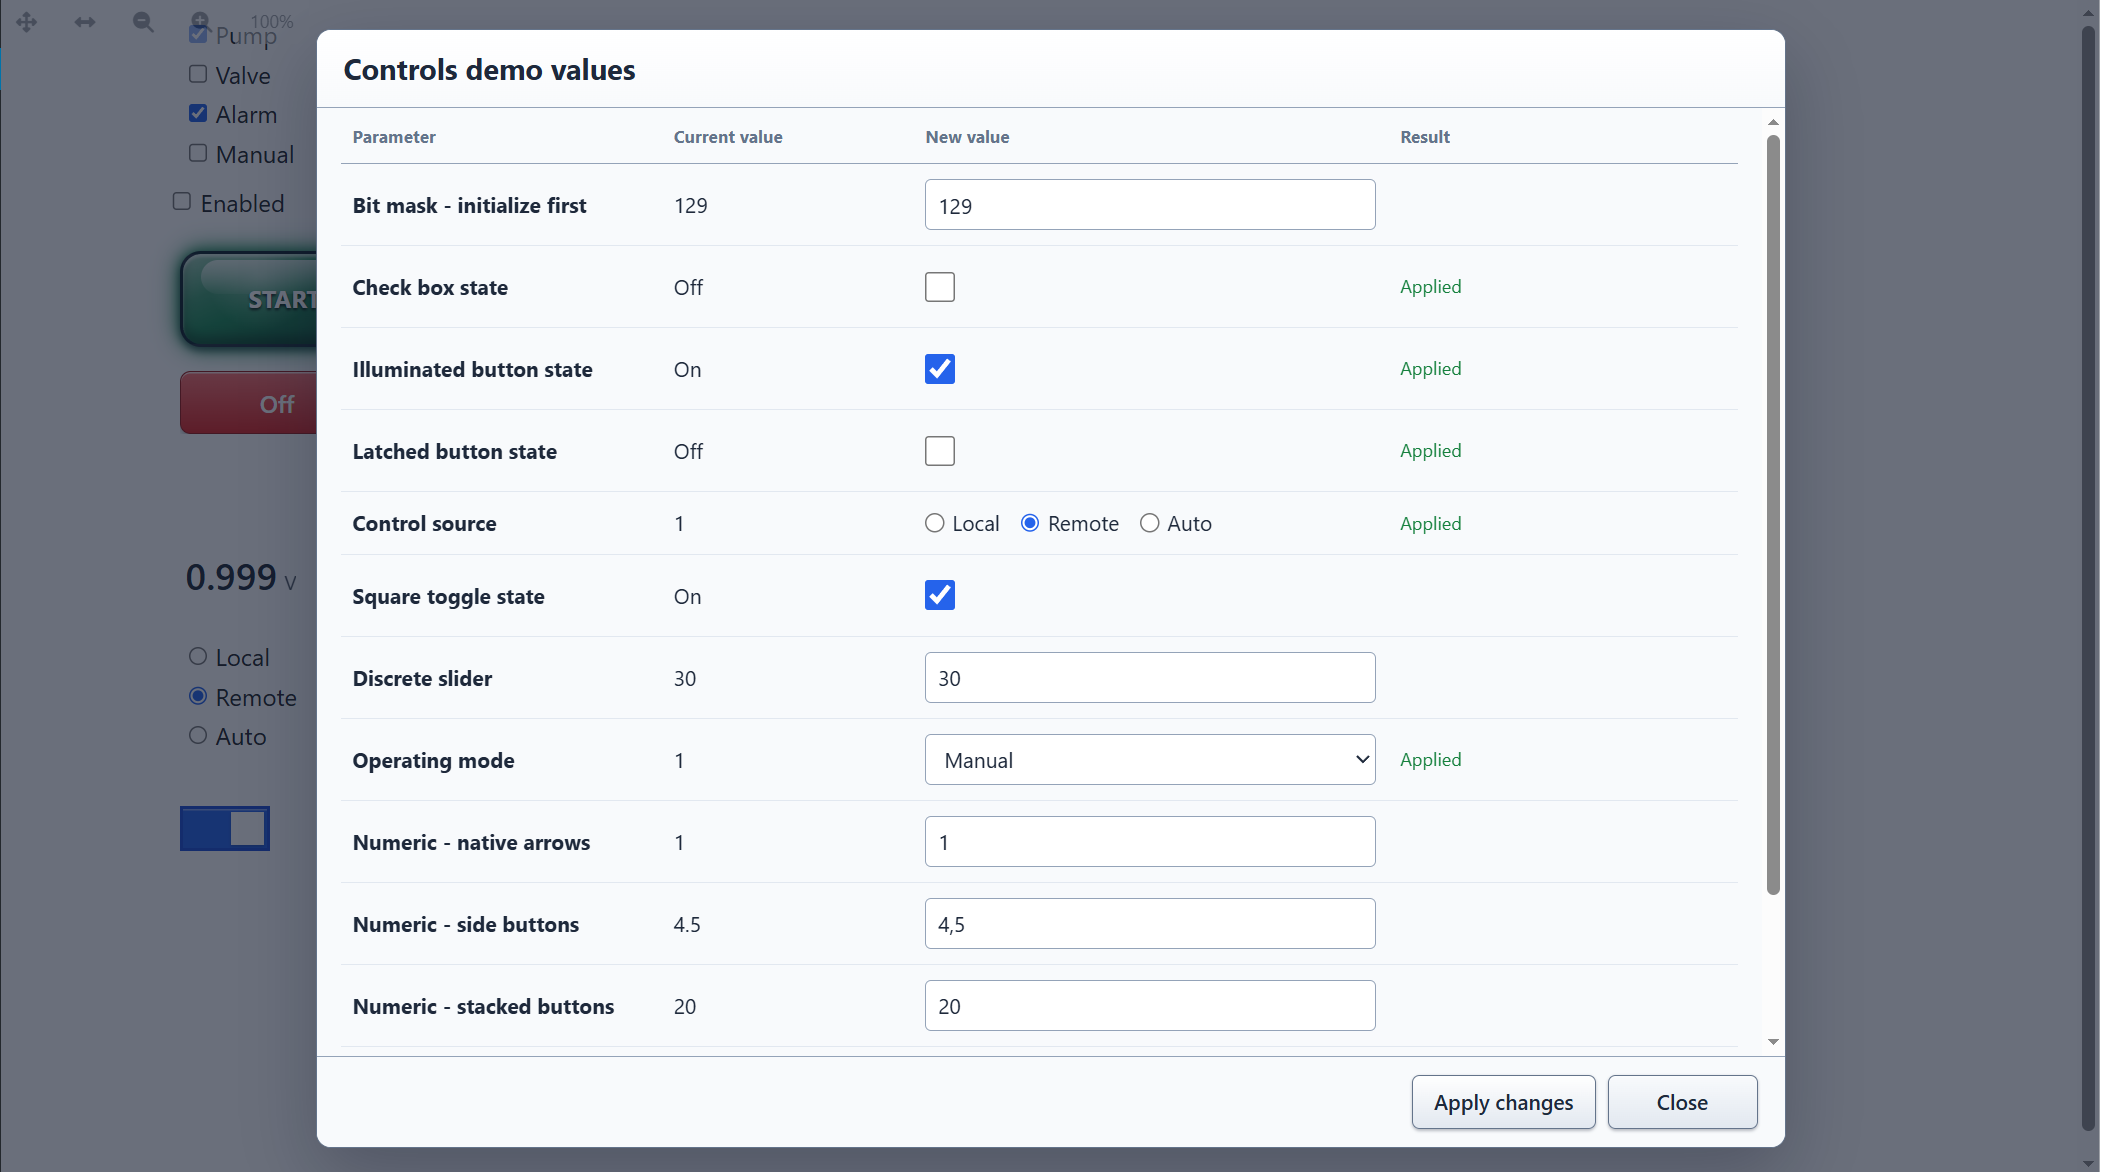The width and height of the screenshot is (2105, 1172).
Task: Click the "Square toggle state" parameter label
Action: point(448,596)
